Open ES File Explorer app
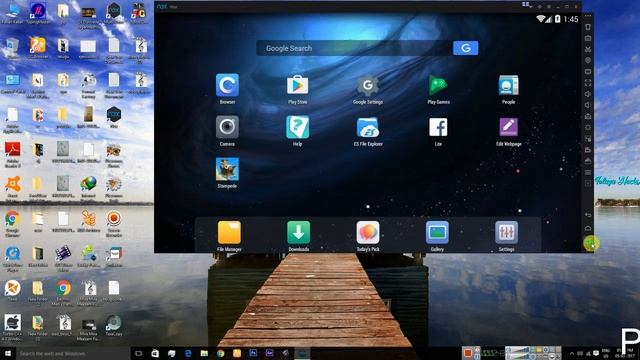This screenshot has height=360, width=640. 368,127
